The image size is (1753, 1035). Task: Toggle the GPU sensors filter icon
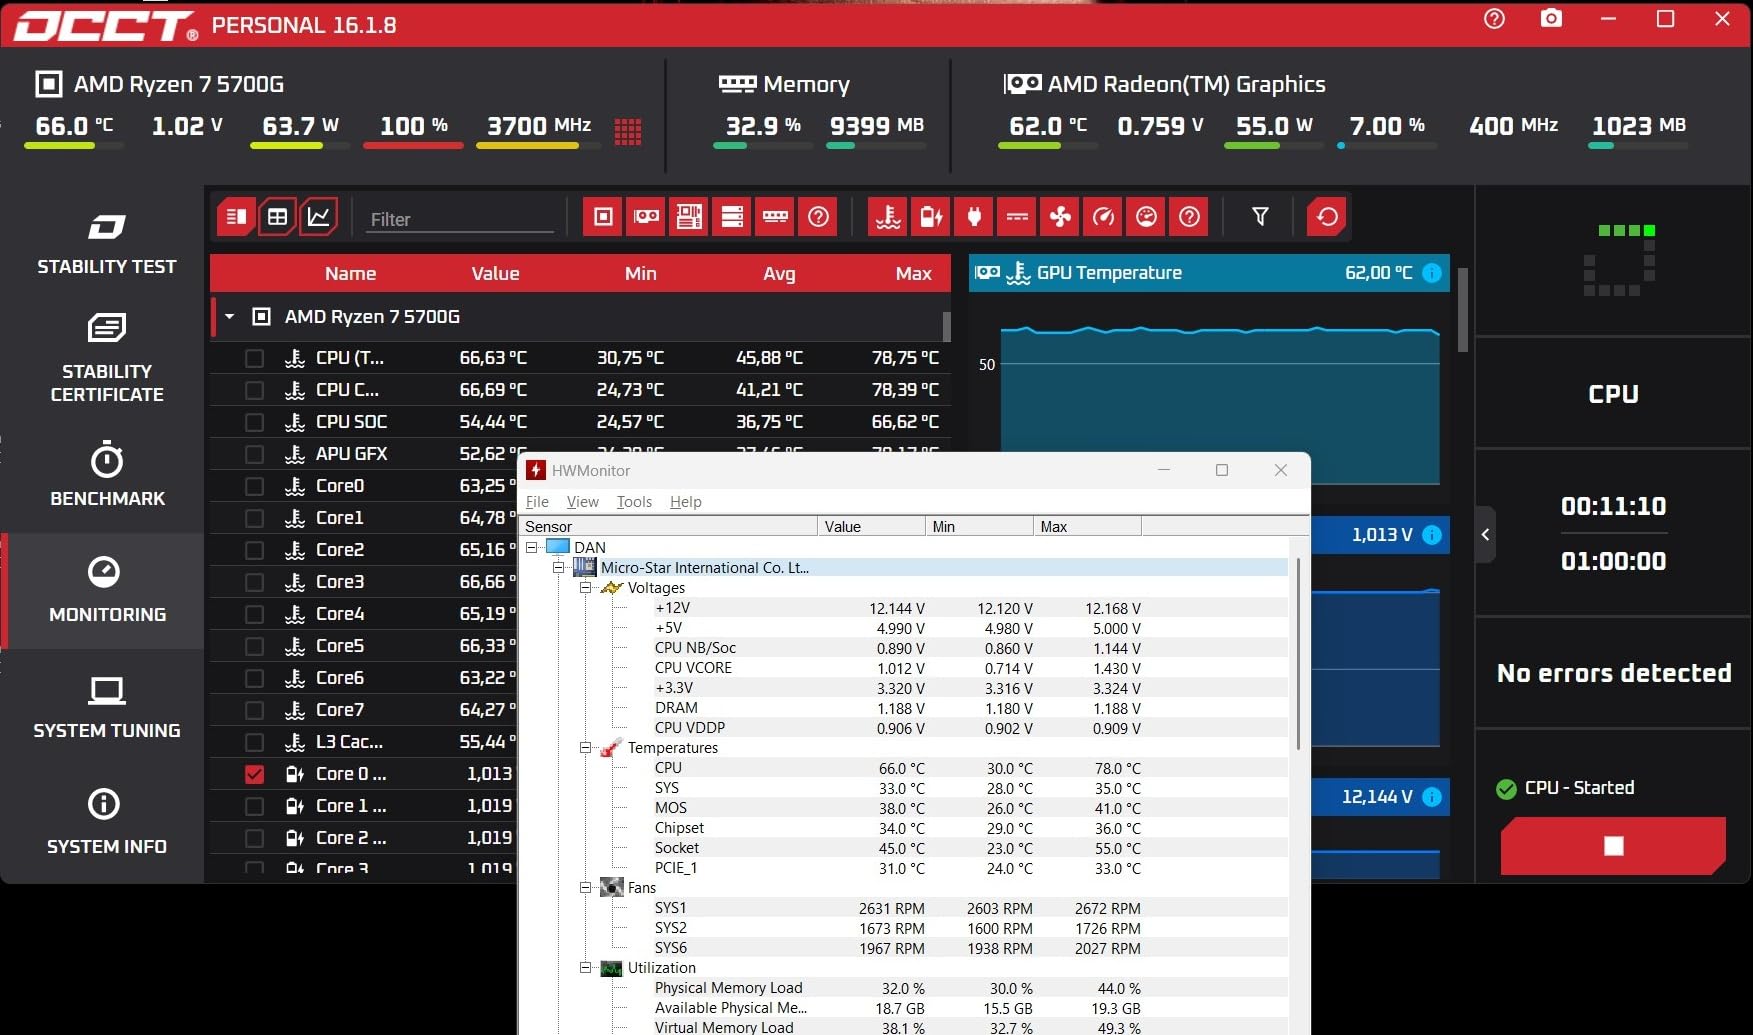(647, 217)
